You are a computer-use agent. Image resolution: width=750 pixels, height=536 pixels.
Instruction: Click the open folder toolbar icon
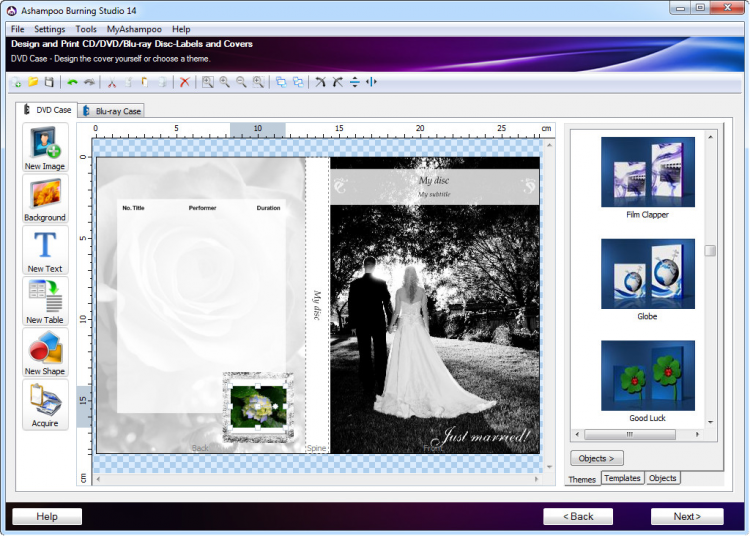click(x=33, y=82)
